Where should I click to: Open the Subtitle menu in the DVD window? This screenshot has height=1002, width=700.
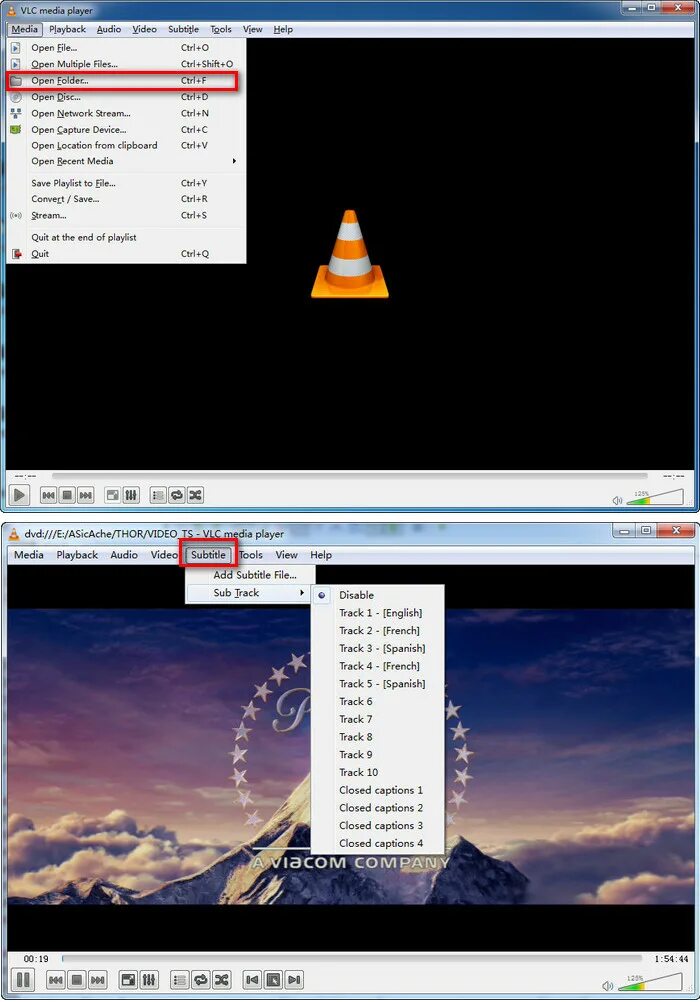[x=208, y=555]
